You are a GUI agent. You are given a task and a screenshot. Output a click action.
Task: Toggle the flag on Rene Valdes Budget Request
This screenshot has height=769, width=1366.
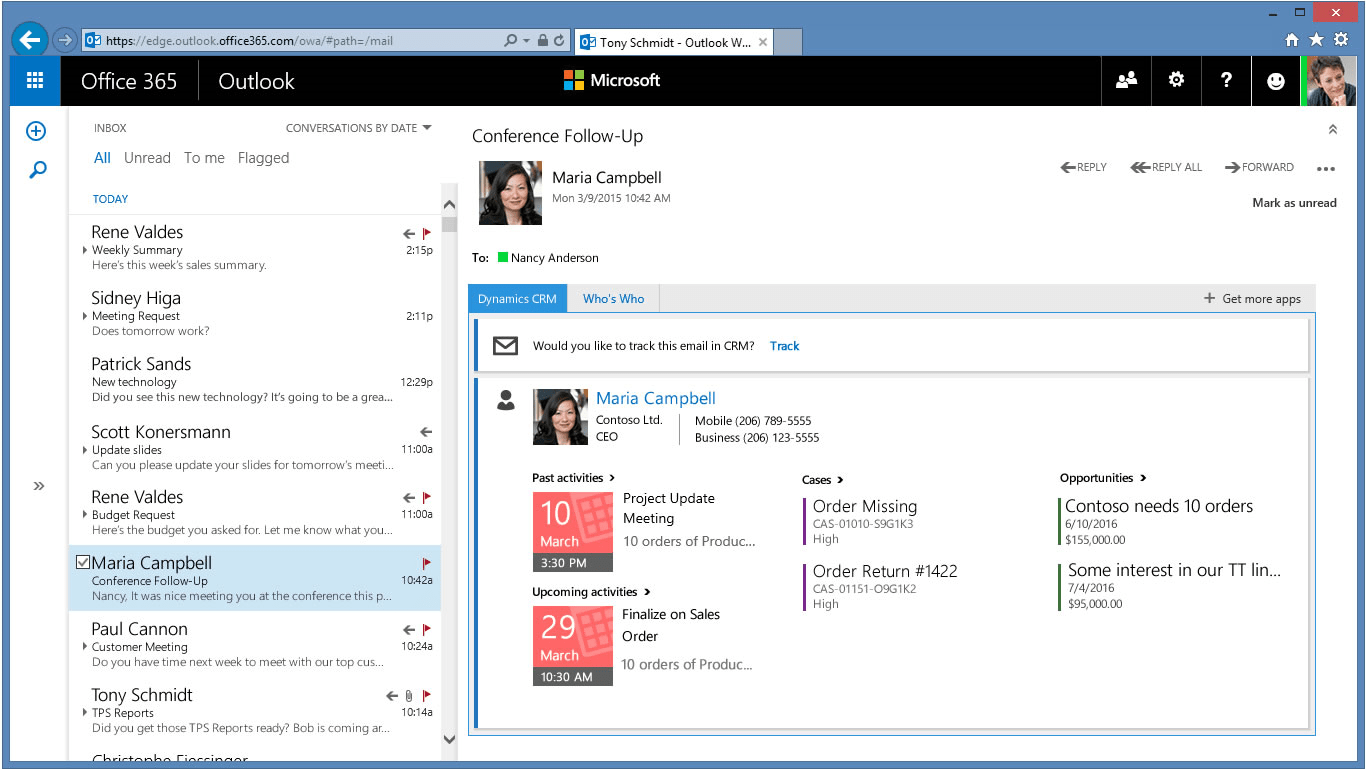(427, 497)
